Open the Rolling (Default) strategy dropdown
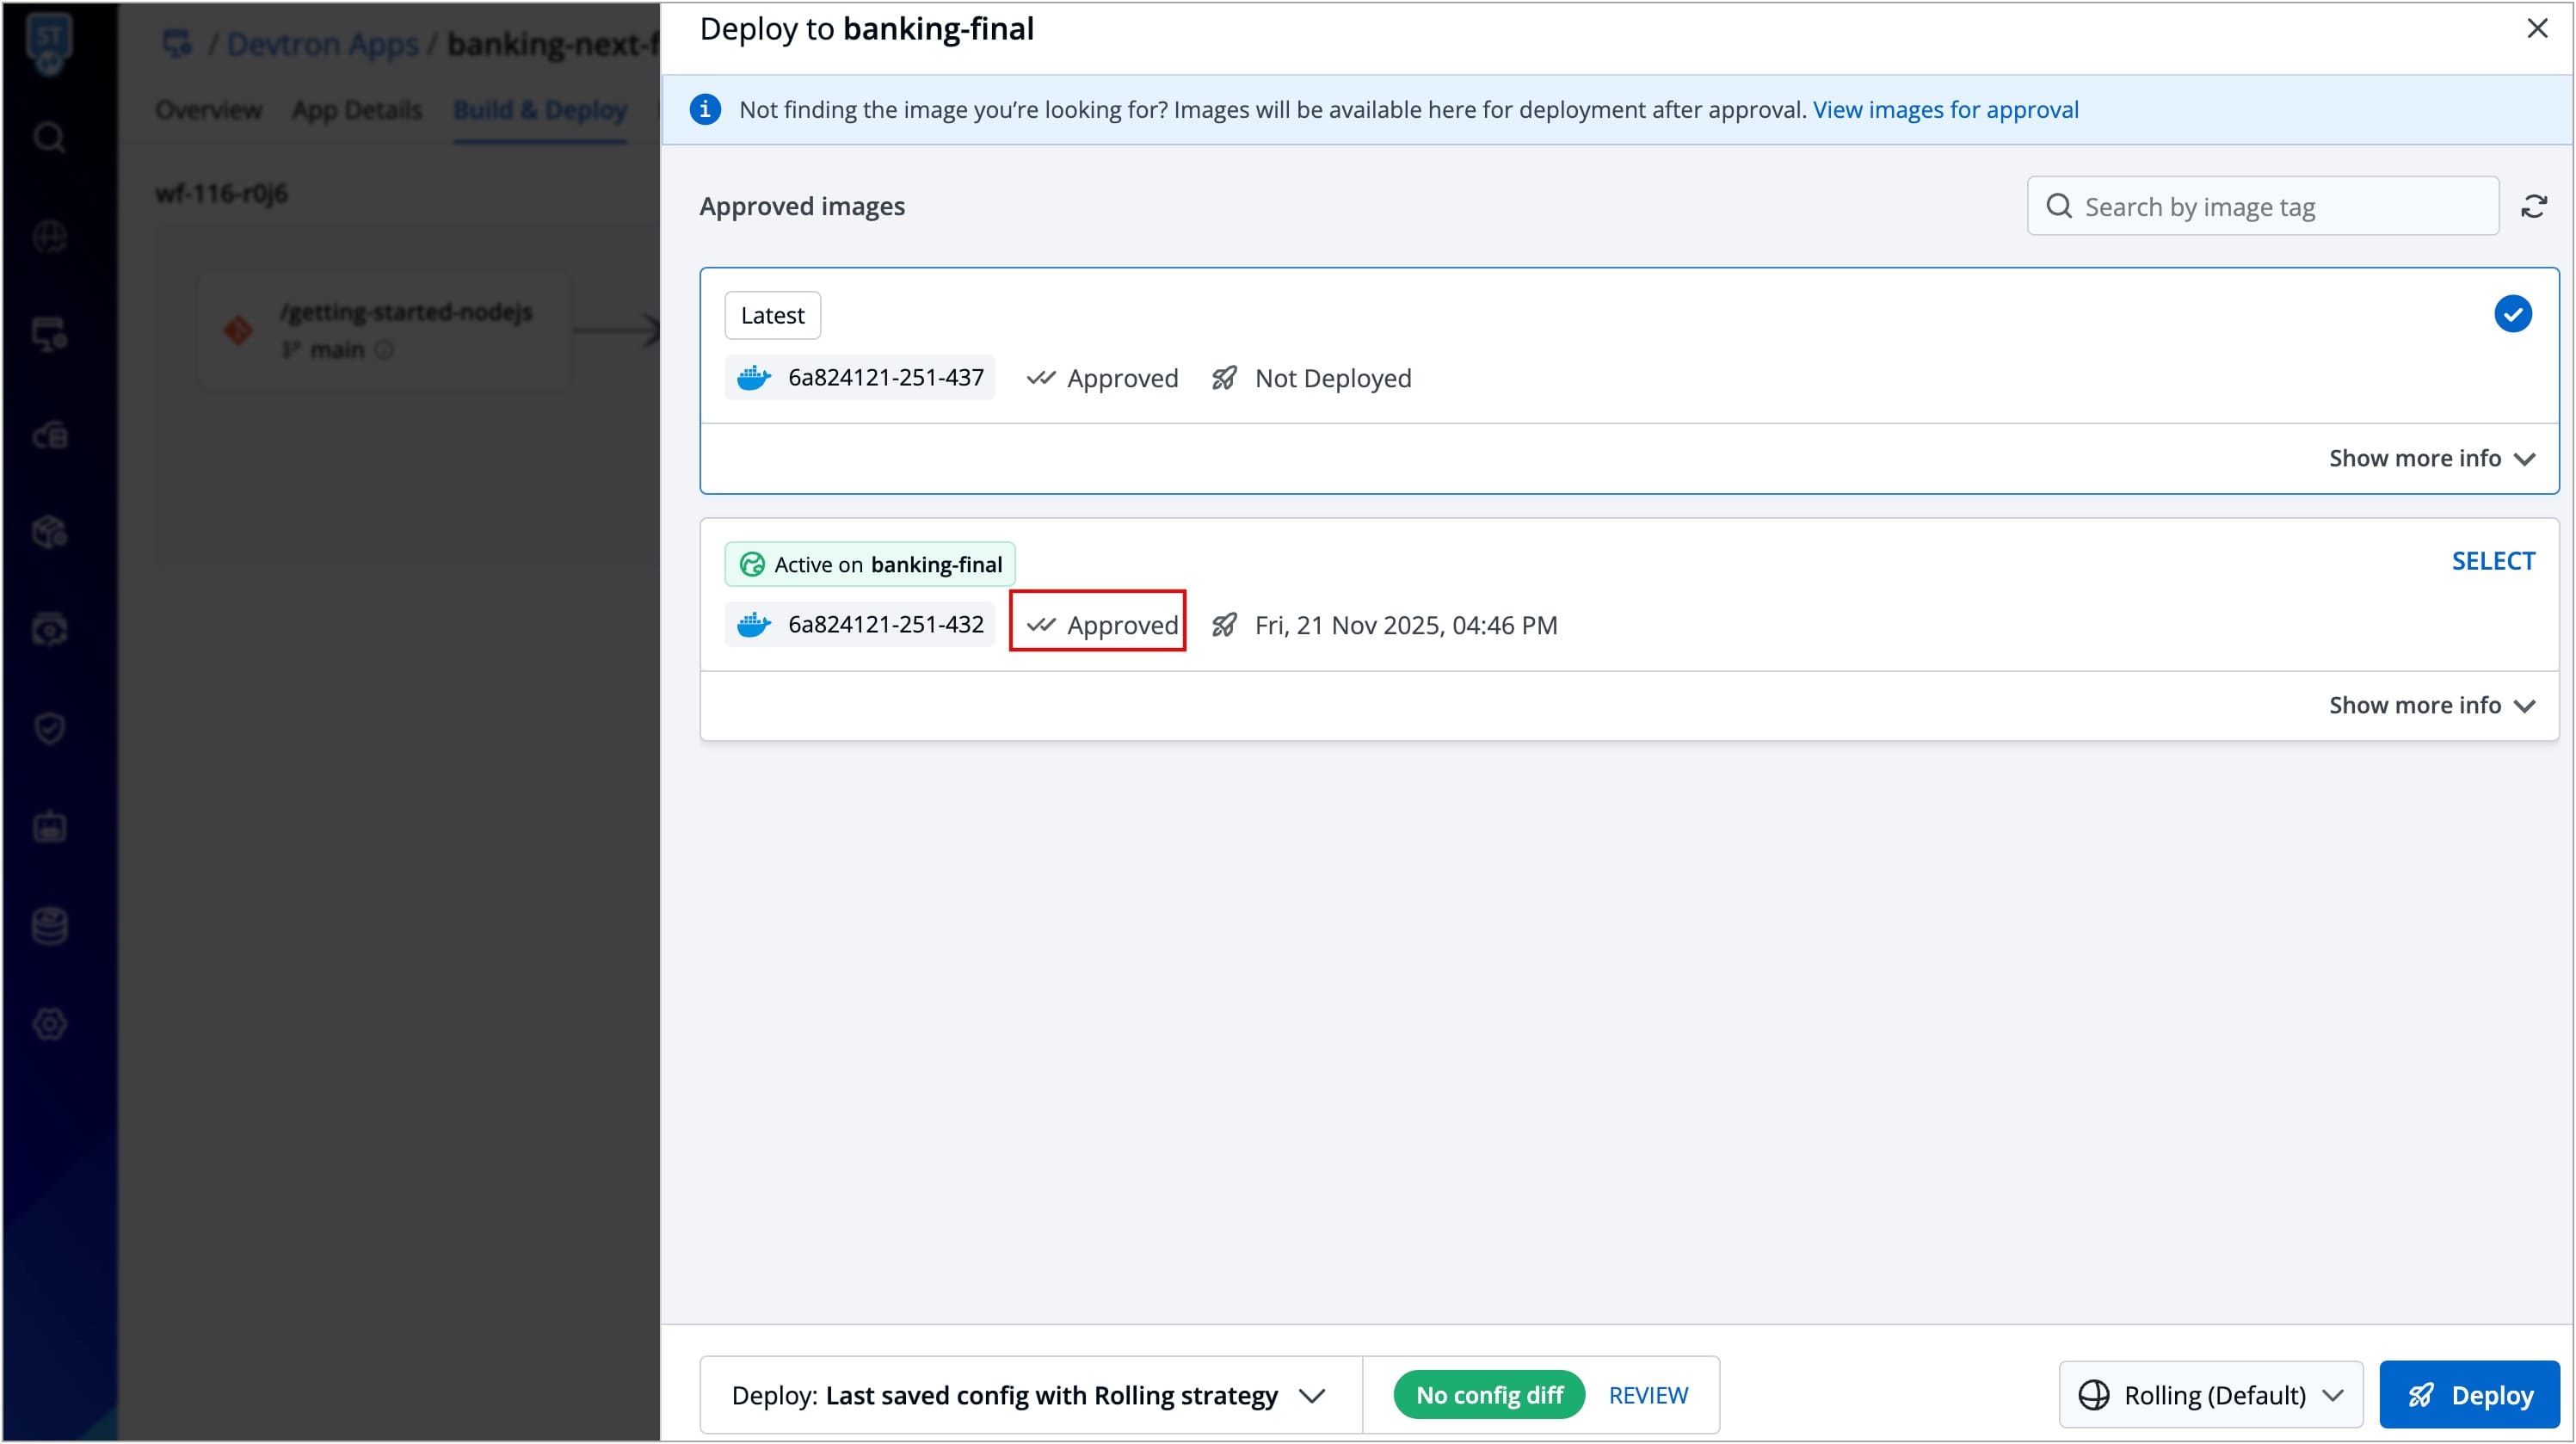Image resolution: width=2576 pixels, height=1444 pixels. 2210,1394
